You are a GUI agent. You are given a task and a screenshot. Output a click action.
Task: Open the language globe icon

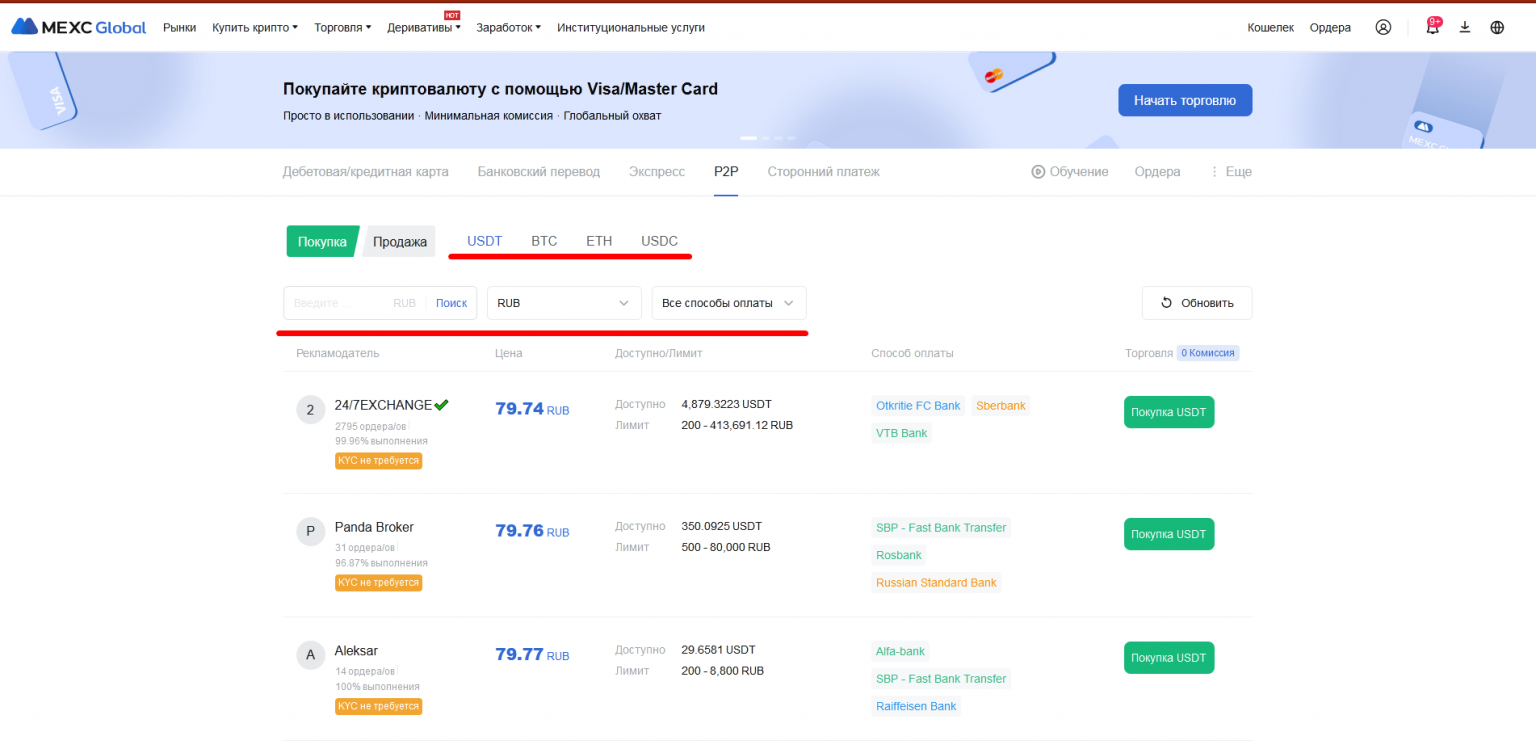(1497, 27)
